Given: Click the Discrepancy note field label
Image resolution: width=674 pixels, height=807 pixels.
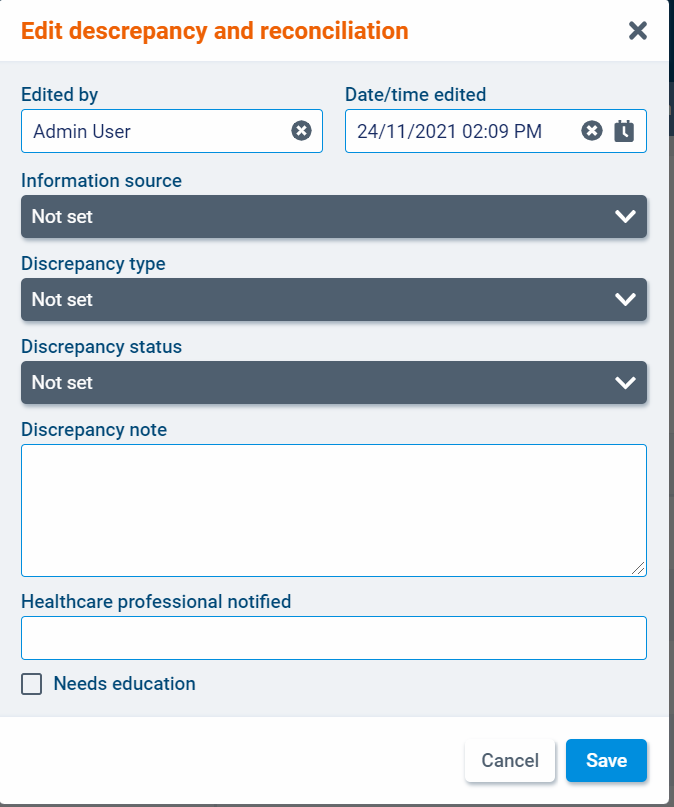Looking at the screenshot, I should point(94,430).
